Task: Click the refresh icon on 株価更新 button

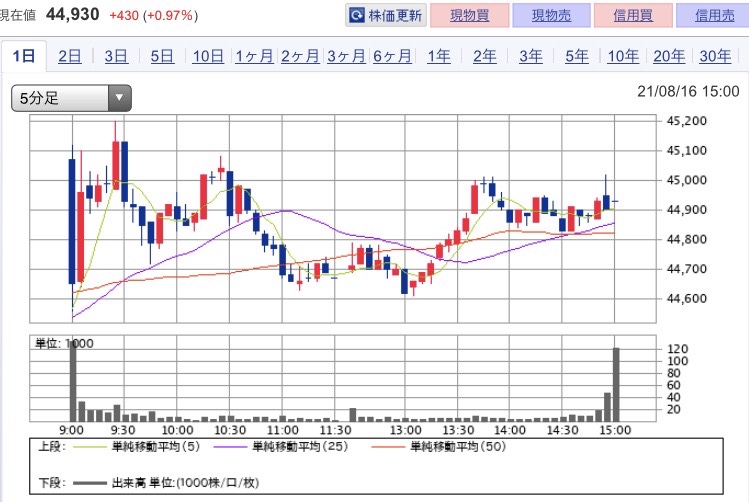Action: (356, 15)
